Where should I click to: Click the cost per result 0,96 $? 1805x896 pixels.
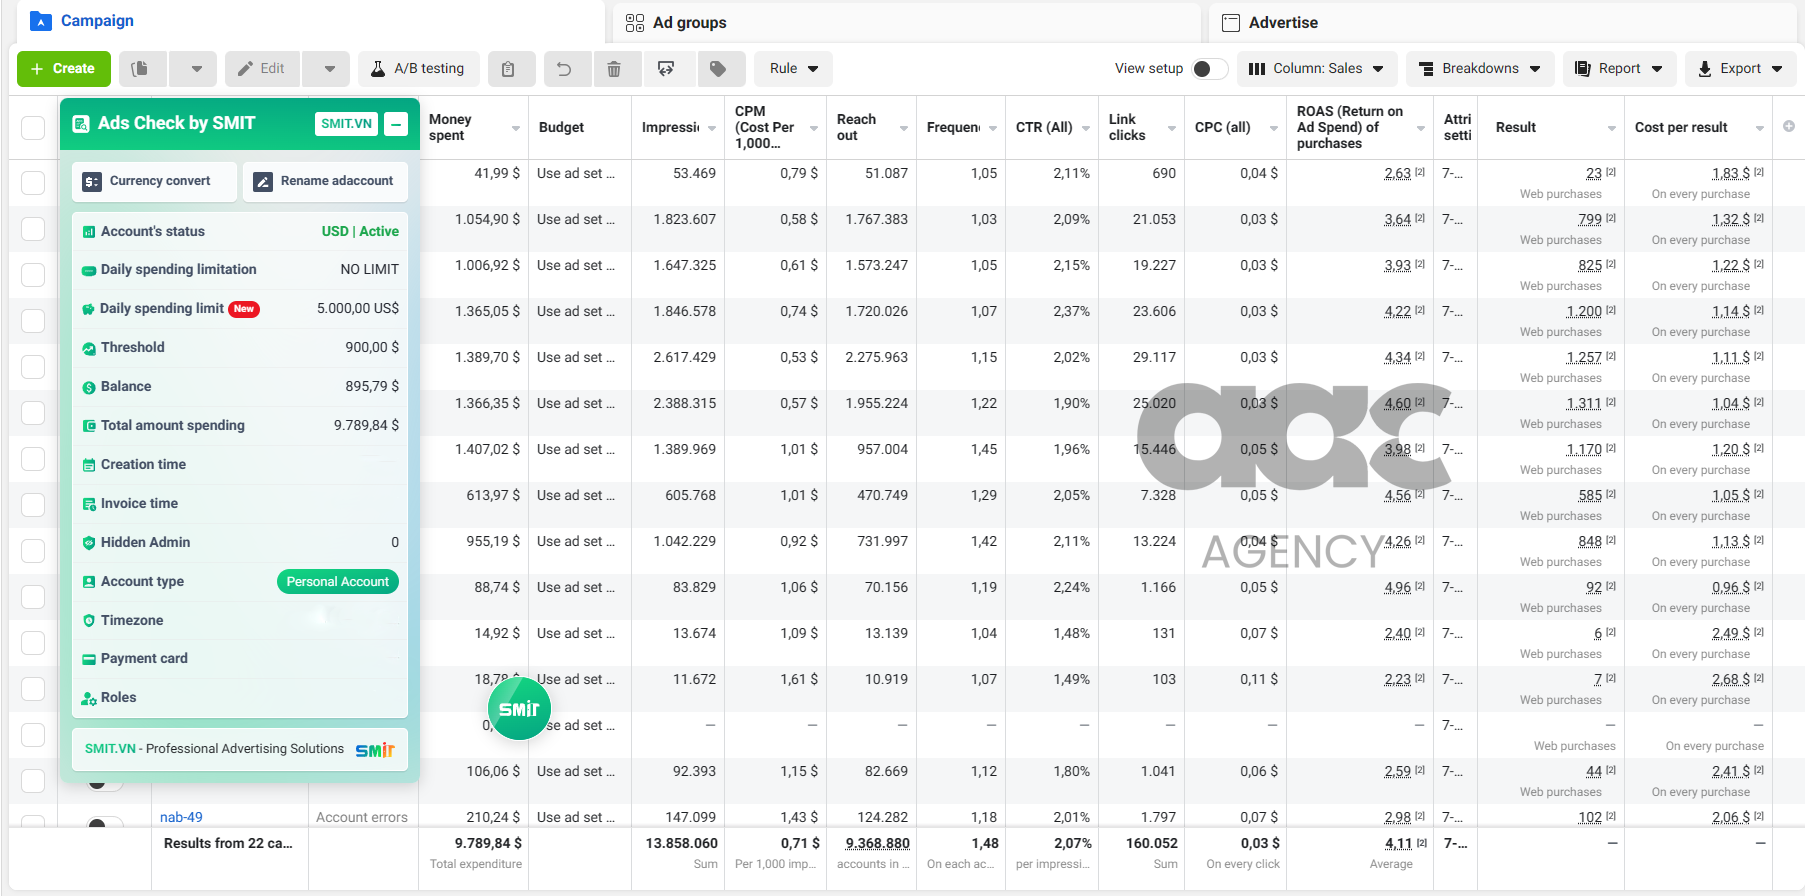[1731, 588]
